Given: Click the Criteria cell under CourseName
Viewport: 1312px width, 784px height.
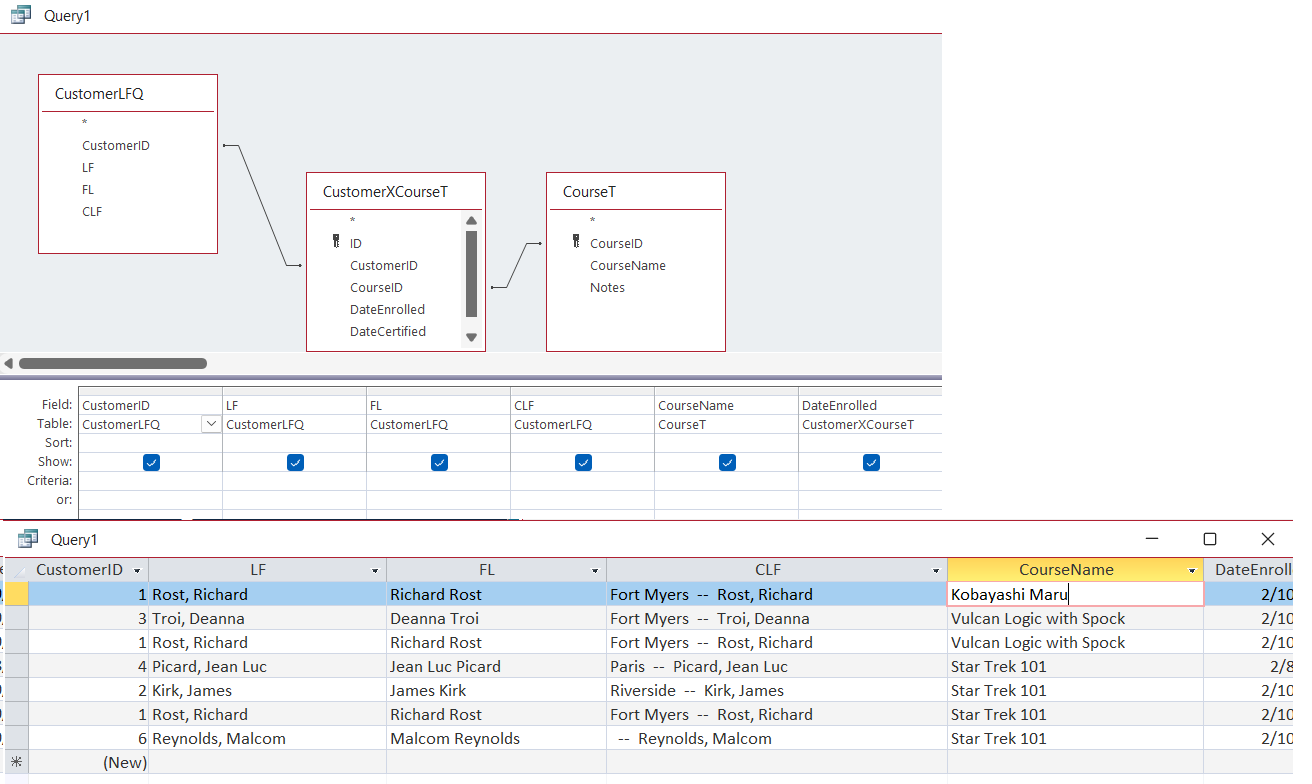Looking at the screenshot, I should pyautogui.click(x=726, y=481).
